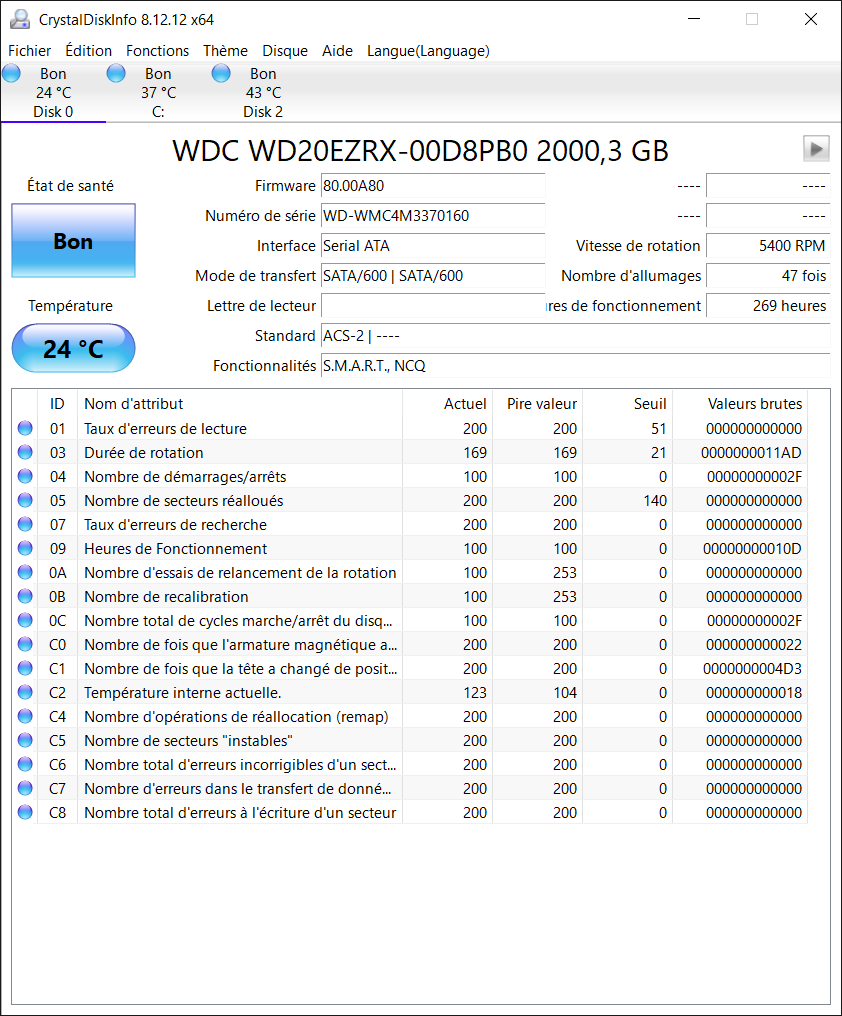
Task: Click the Valeurs brutes column header
Action: click(x=740, y=404)
